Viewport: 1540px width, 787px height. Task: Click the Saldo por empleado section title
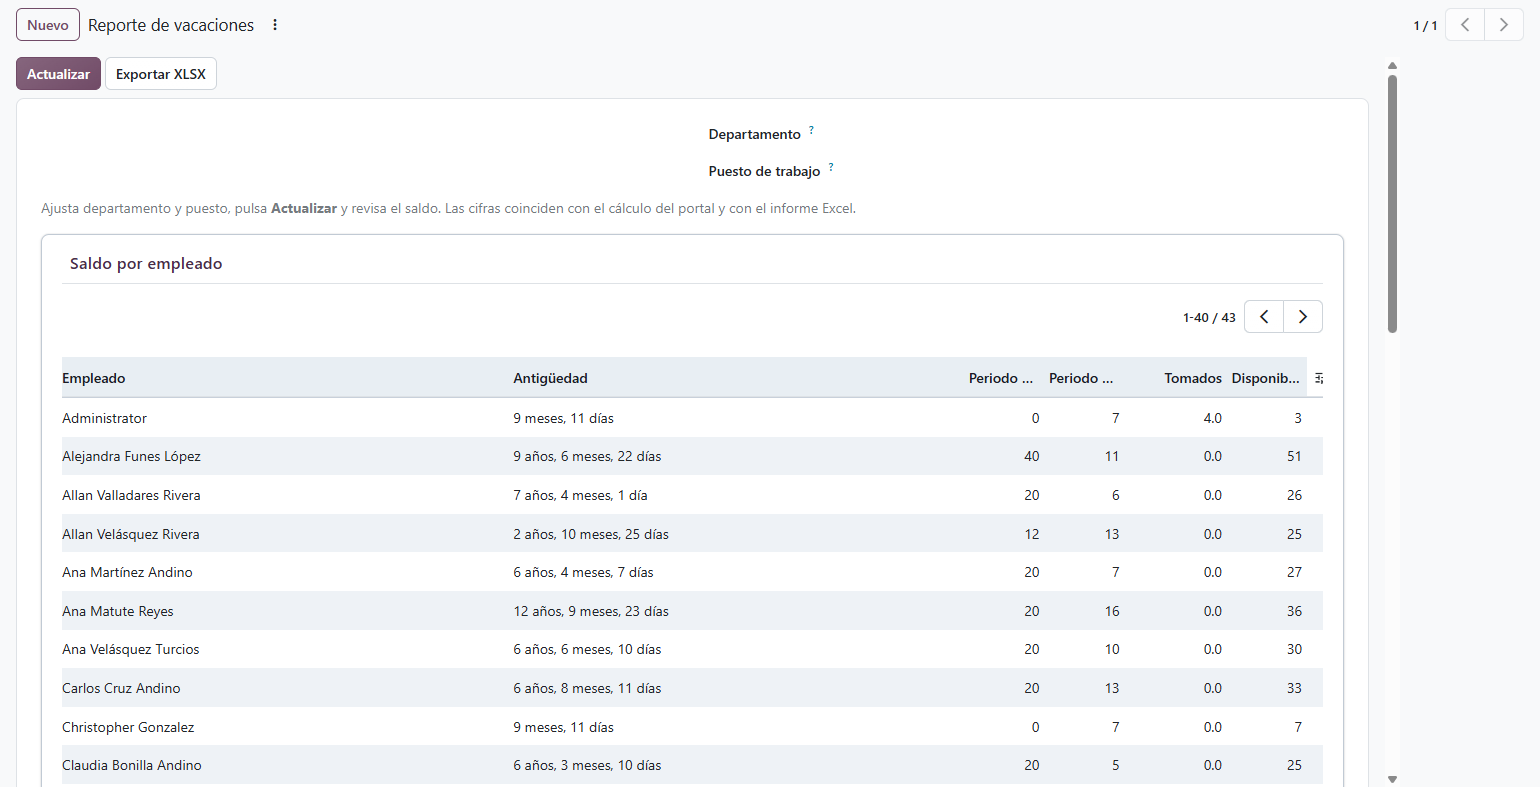(146, 264)
